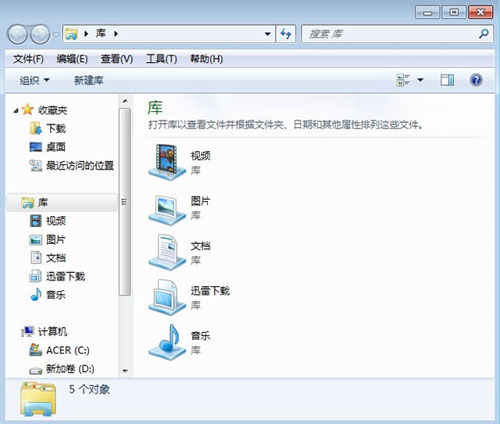Open recent pages dropdown beside navigation arrows
The image size is (500, 424).
pos(56,34)
